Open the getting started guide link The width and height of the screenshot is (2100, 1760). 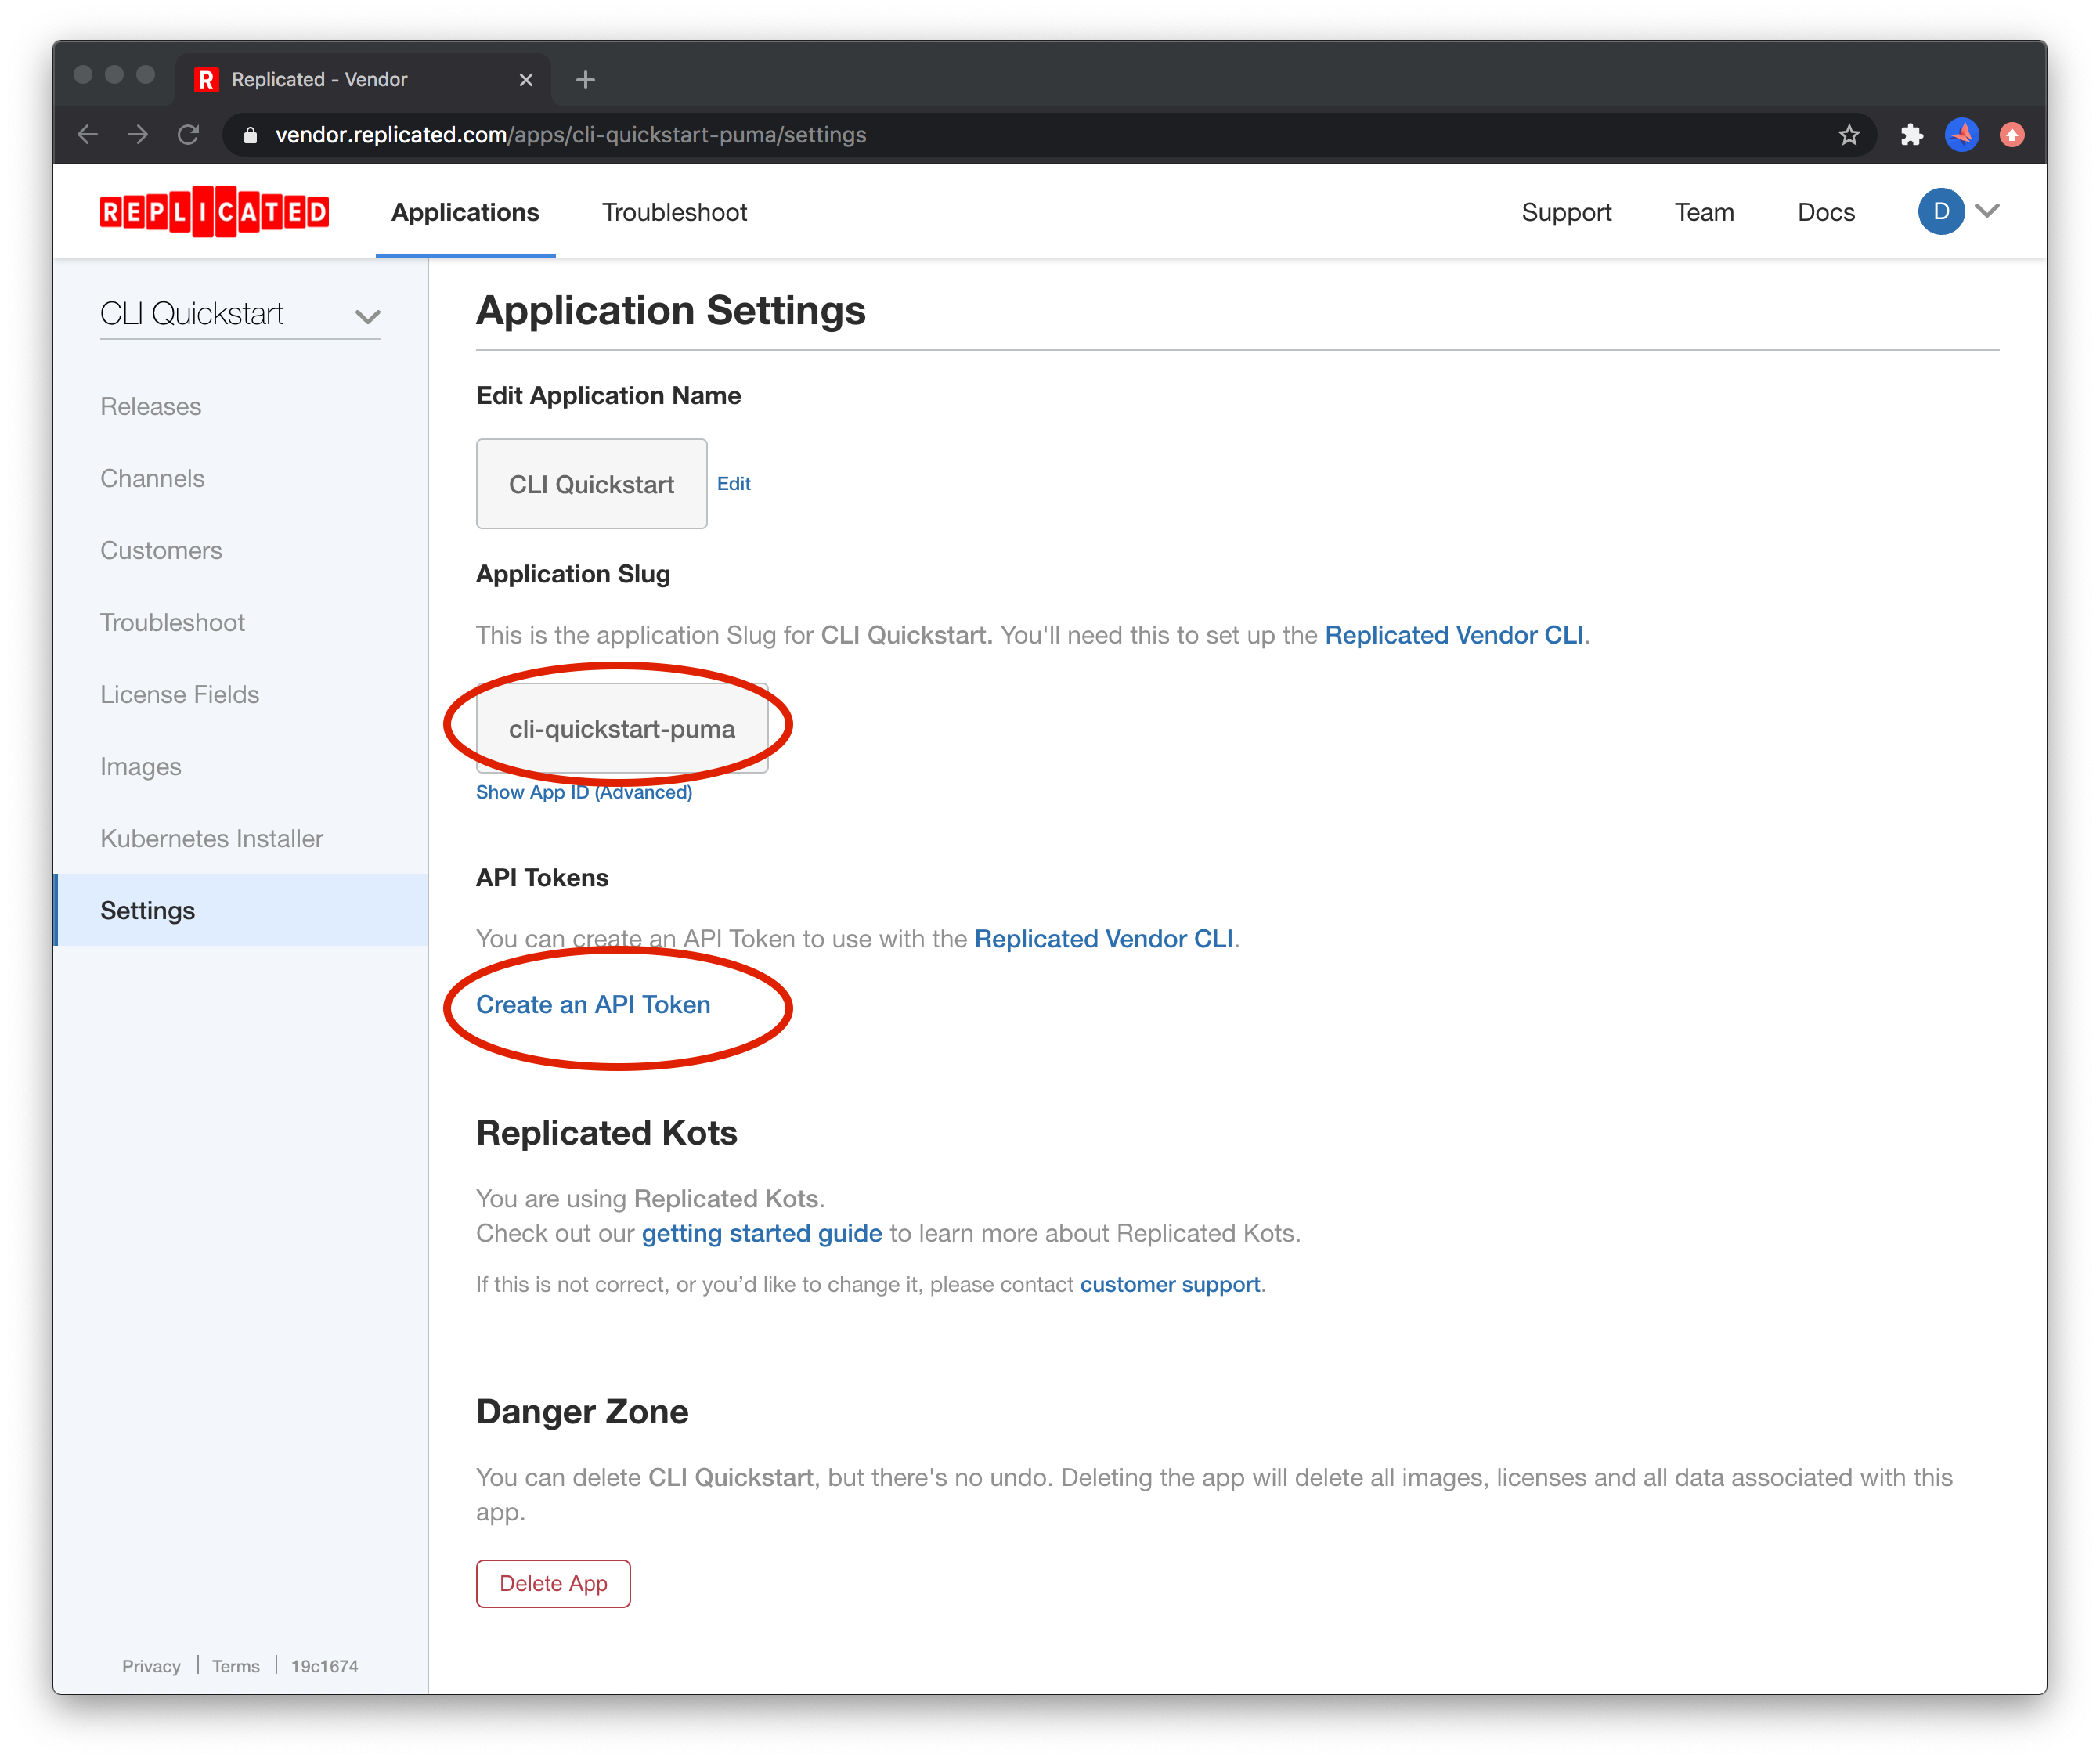[761, 1233]
